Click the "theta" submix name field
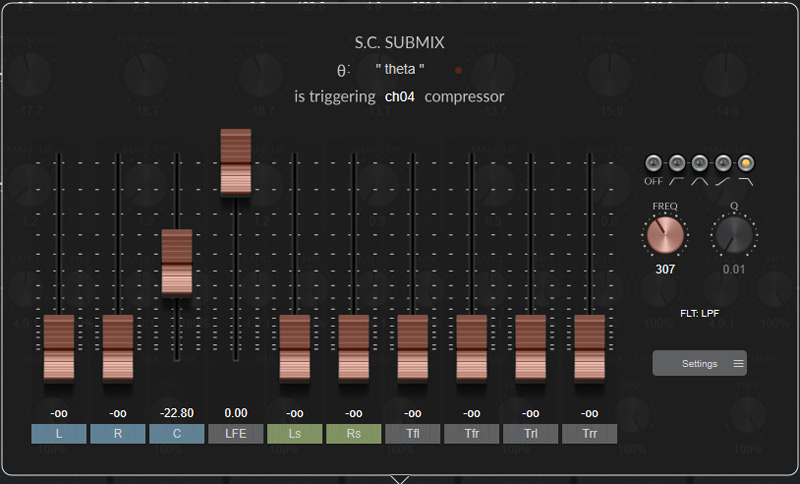800x484 pixels. point(400,68)
